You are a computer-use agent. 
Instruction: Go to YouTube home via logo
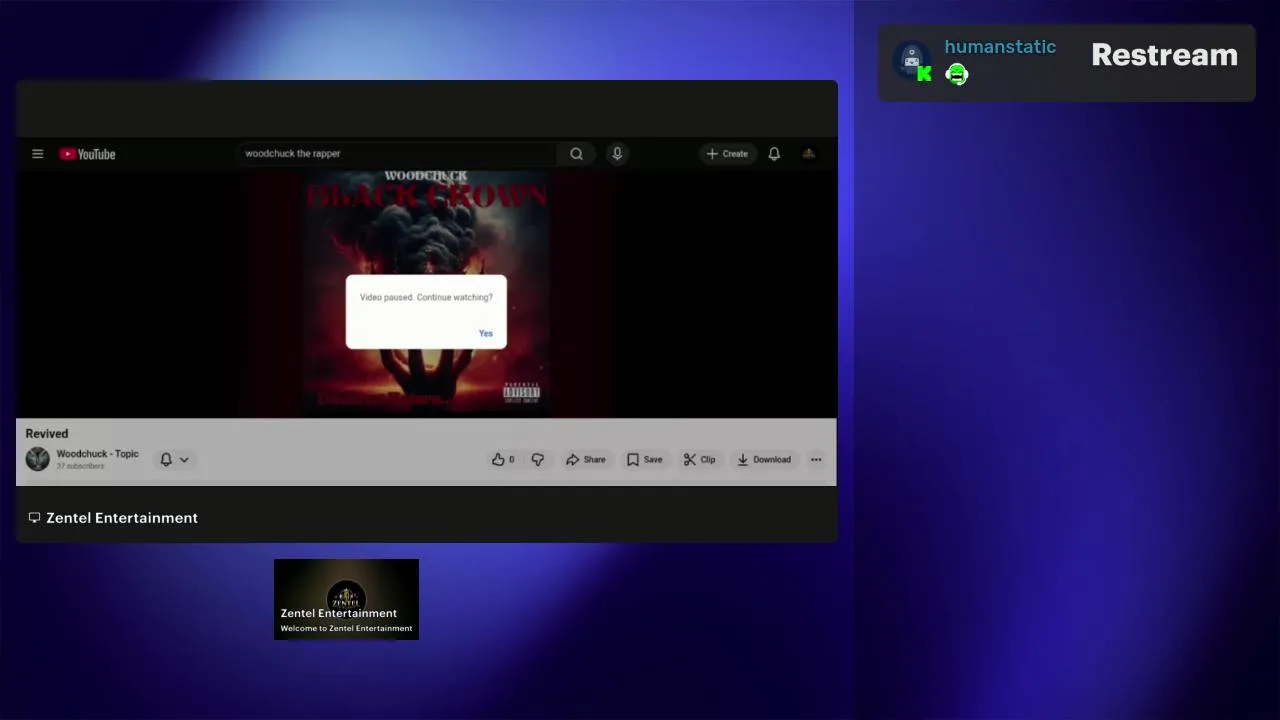point(87,154)
